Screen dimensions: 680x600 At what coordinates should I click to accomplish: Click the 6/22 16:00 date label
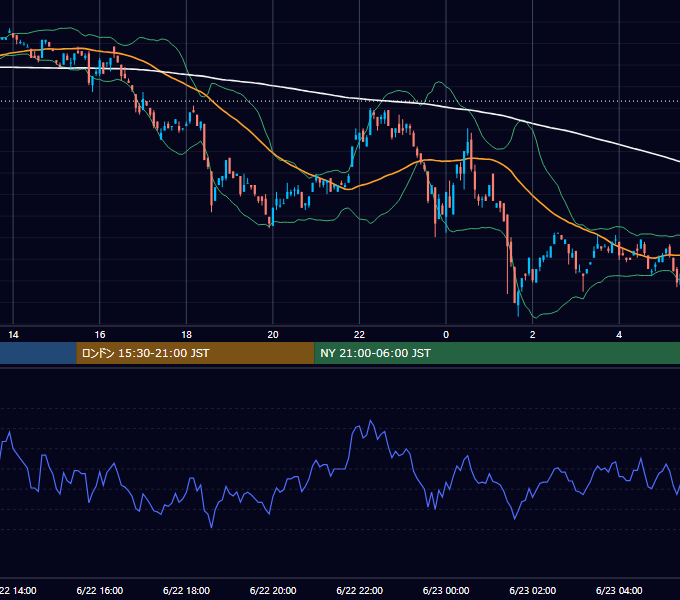[x=100, y=590]
